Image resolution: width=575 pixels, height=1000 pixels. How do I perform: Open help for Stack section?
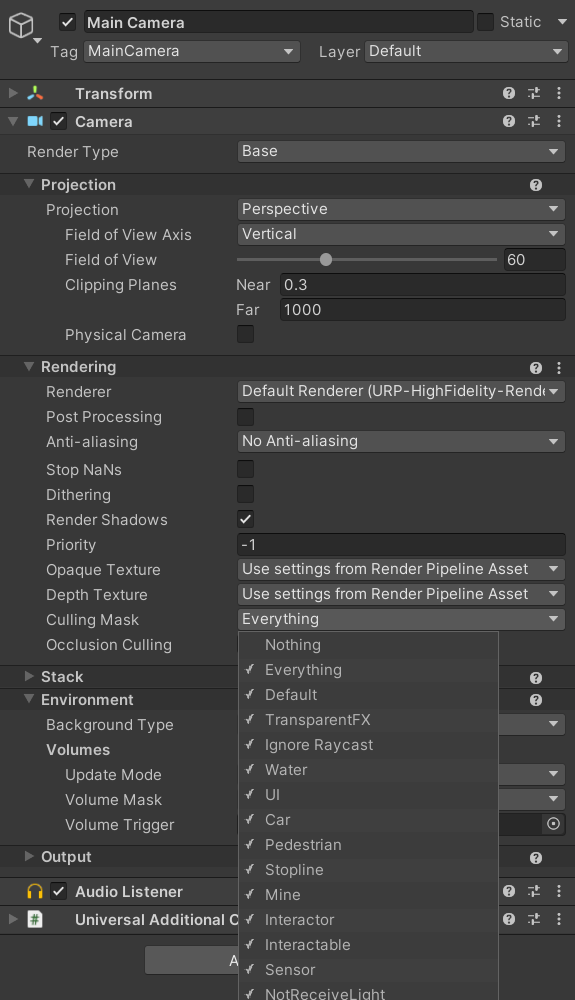[536, 677]
